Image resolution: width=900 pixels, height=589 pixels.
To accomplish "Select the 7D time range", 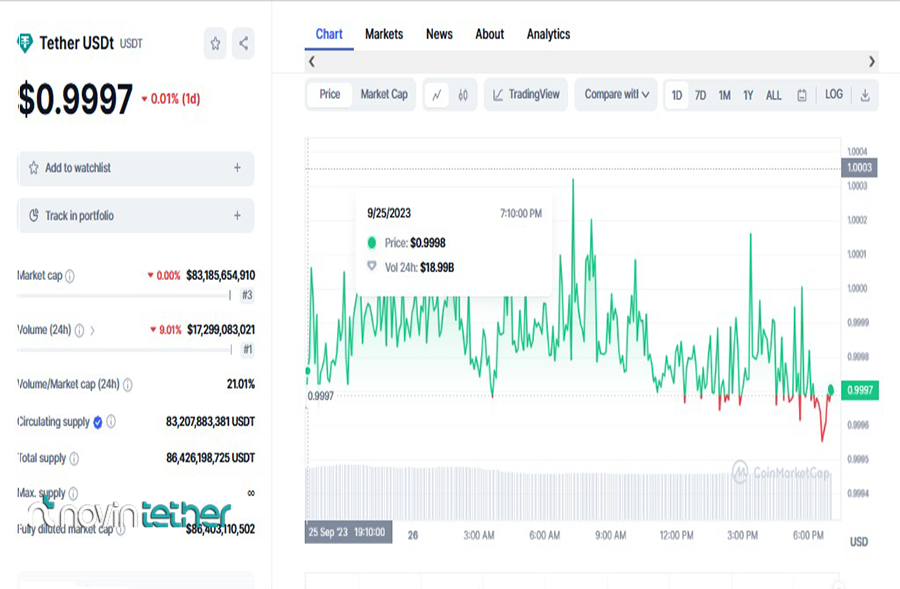I will point(700,95).
